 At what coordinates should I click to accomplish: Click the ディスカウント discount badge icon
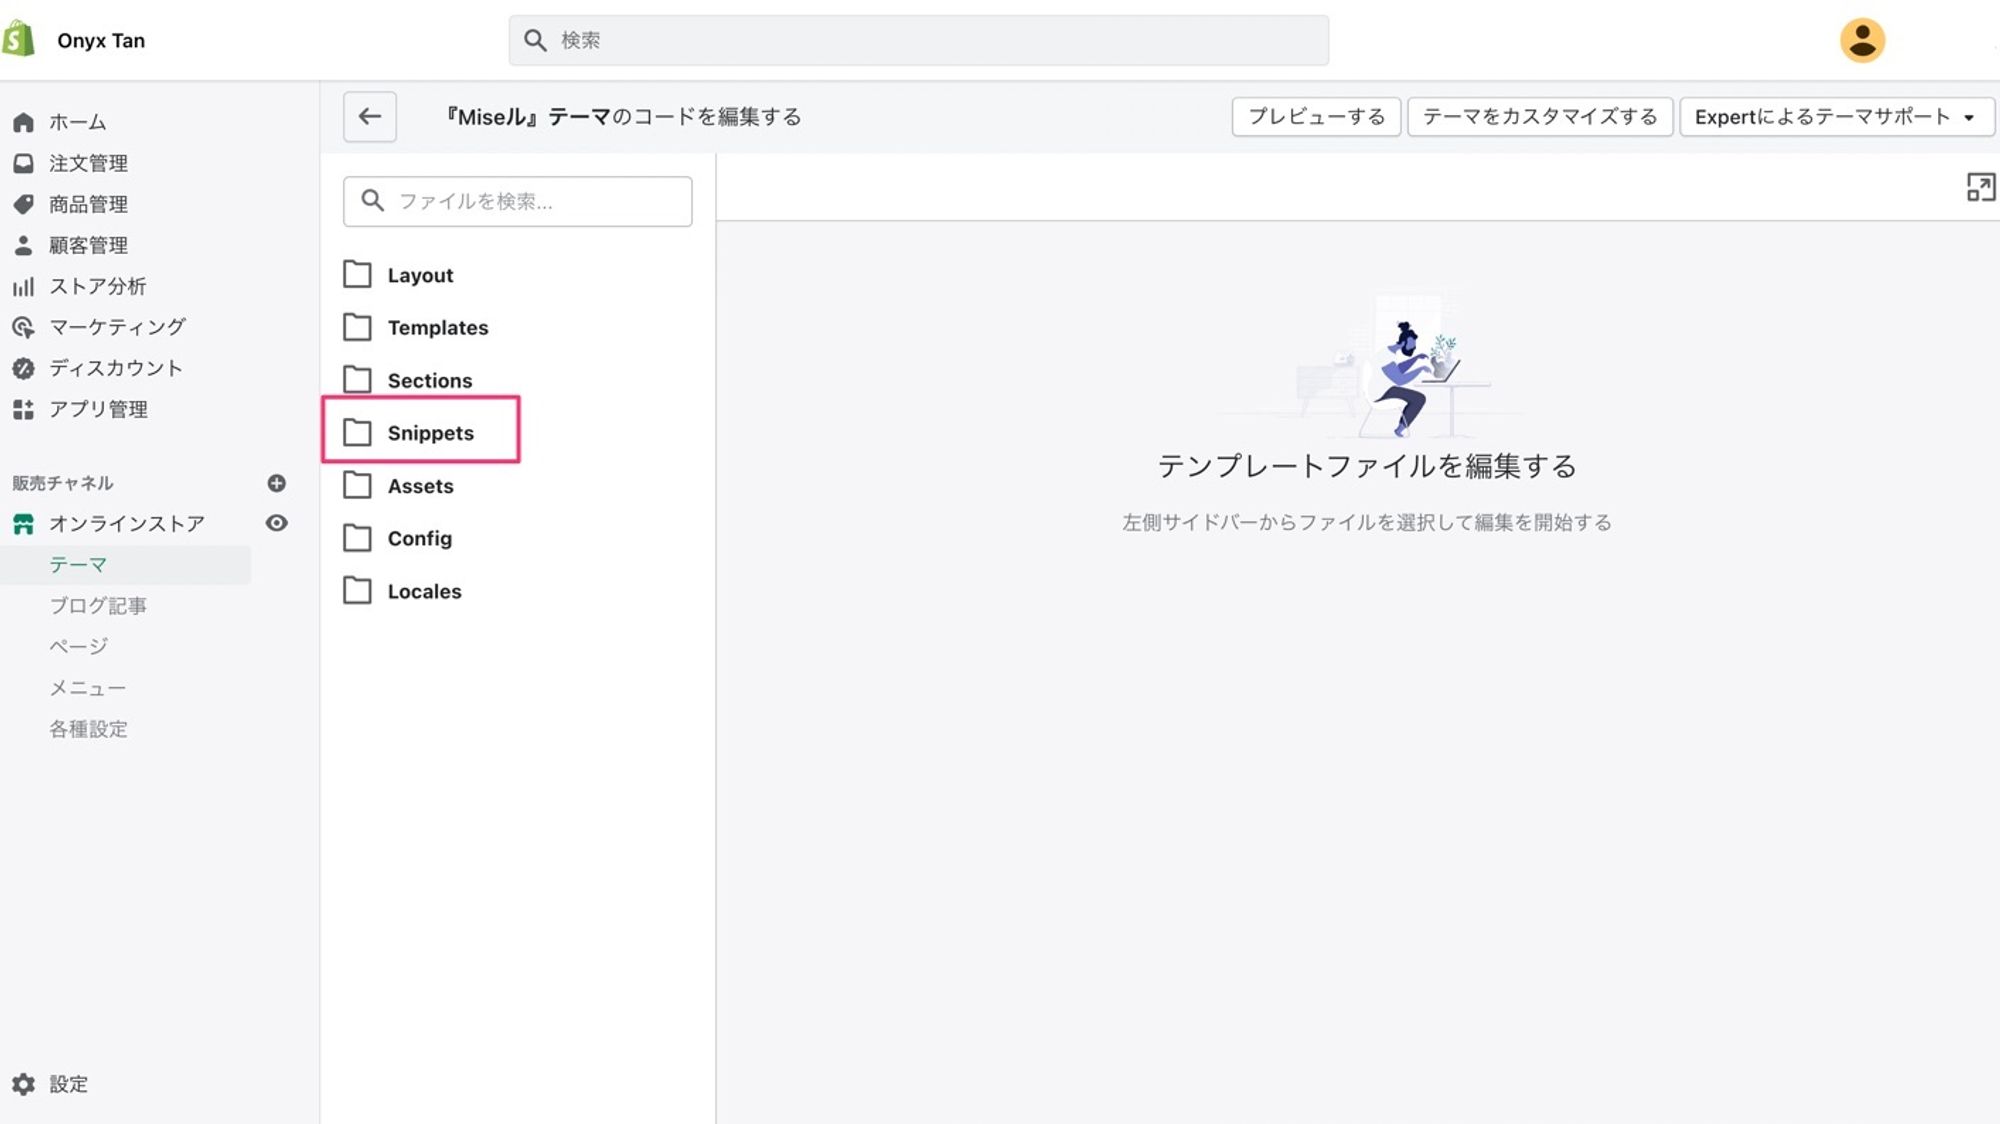pyautogui.click(x=23, y=368)
